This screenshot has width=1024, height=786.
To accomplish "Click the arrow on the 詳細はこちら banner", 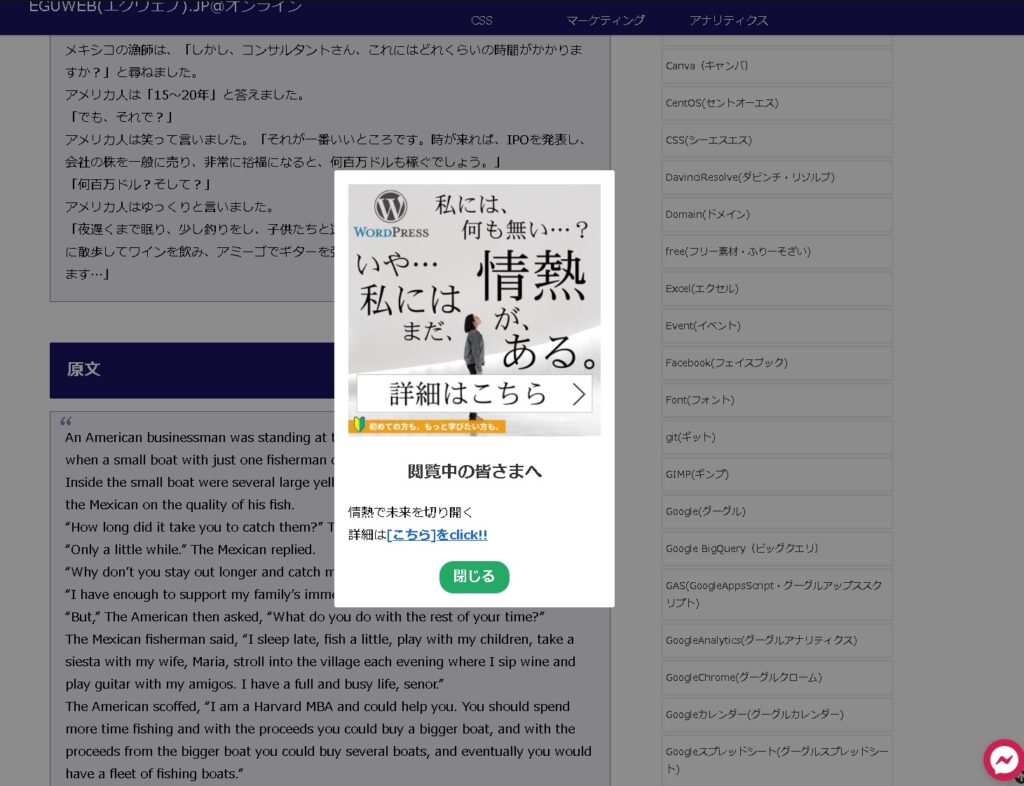I will click(578, 394).
